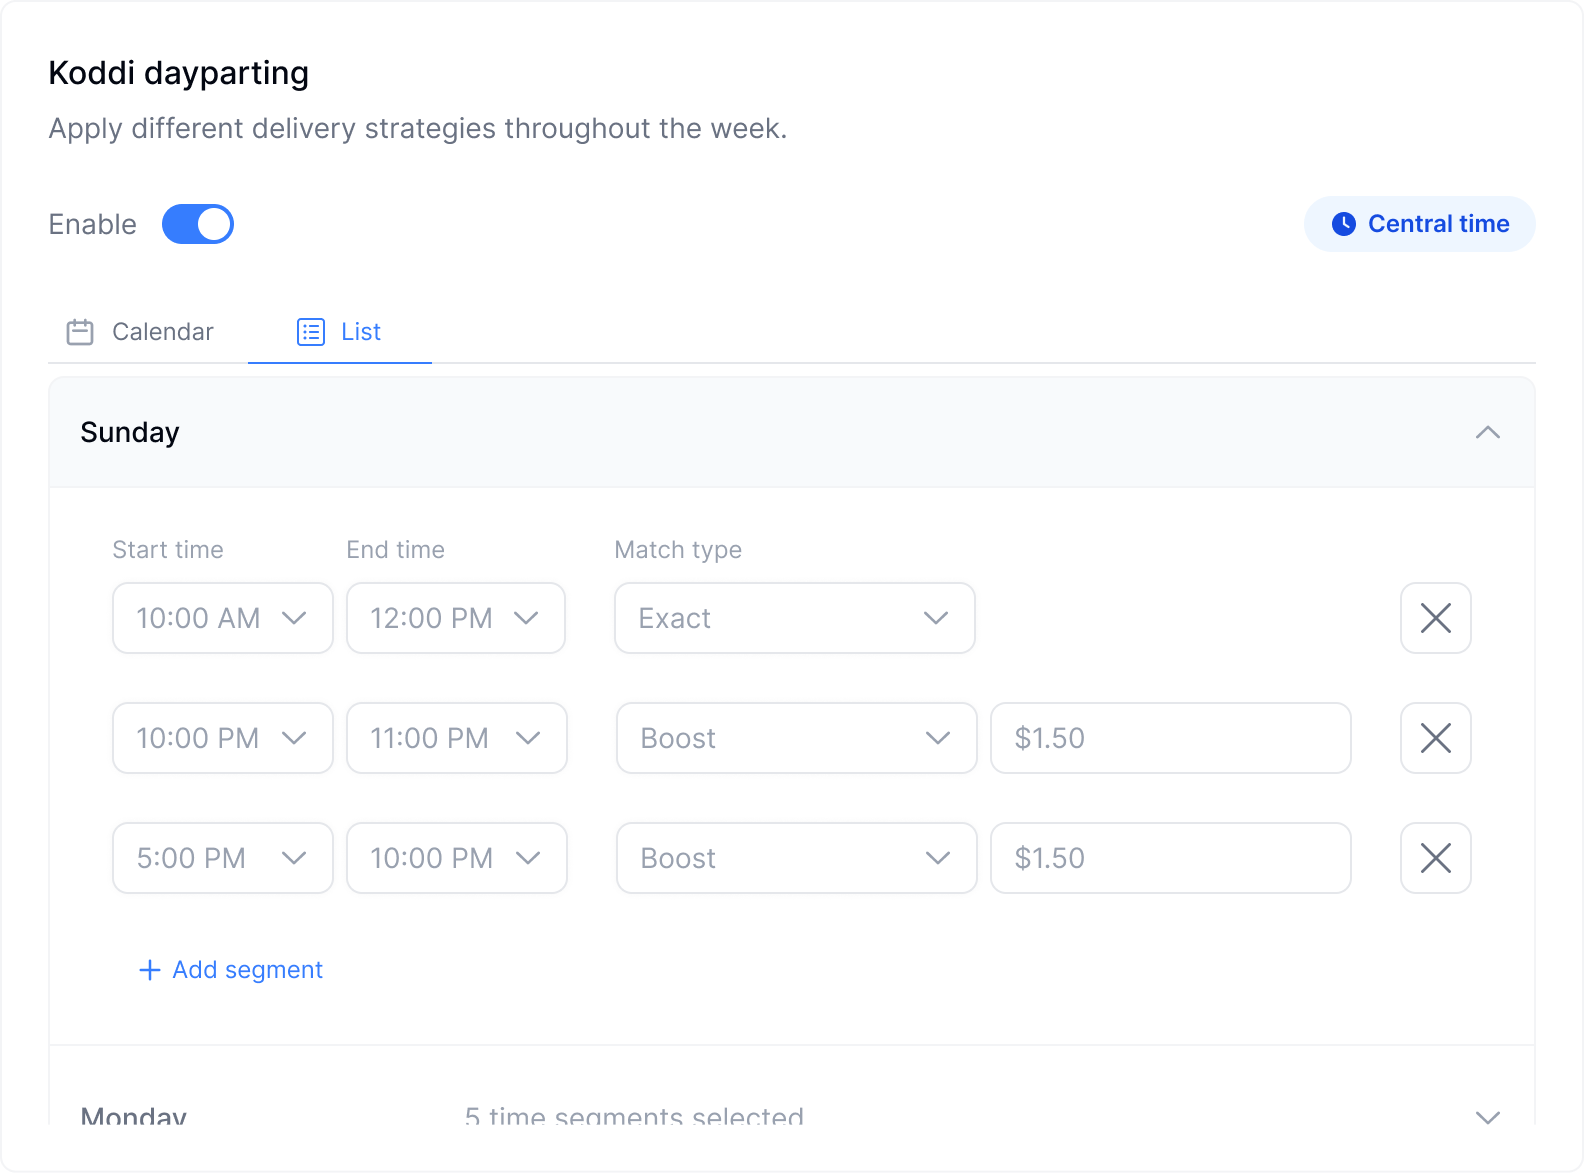The image size is (1584, 1173).
Task: Collapse the Sunday section chevron
Action: (x=1488, y=432)
